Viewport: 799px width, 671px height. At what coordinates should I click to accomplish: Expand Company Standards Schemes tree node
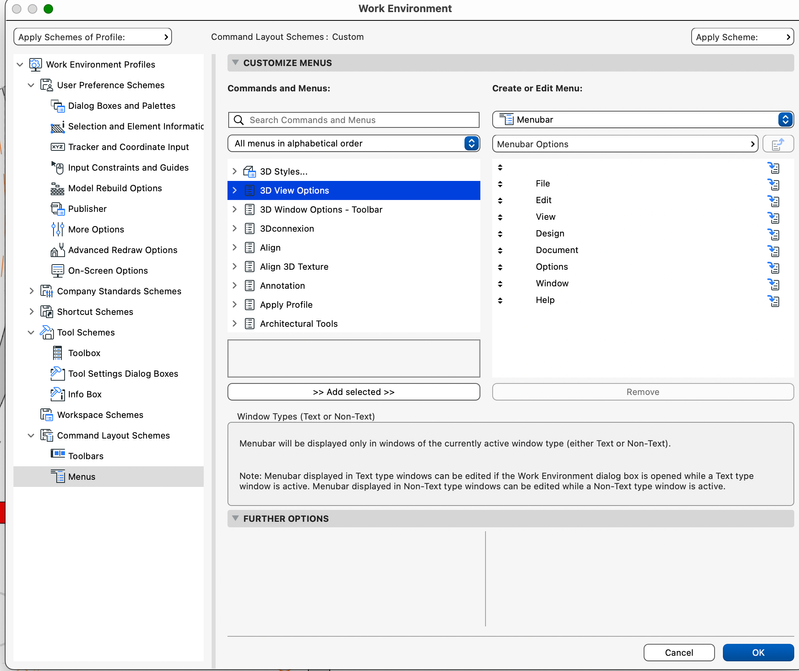(32, 291)
